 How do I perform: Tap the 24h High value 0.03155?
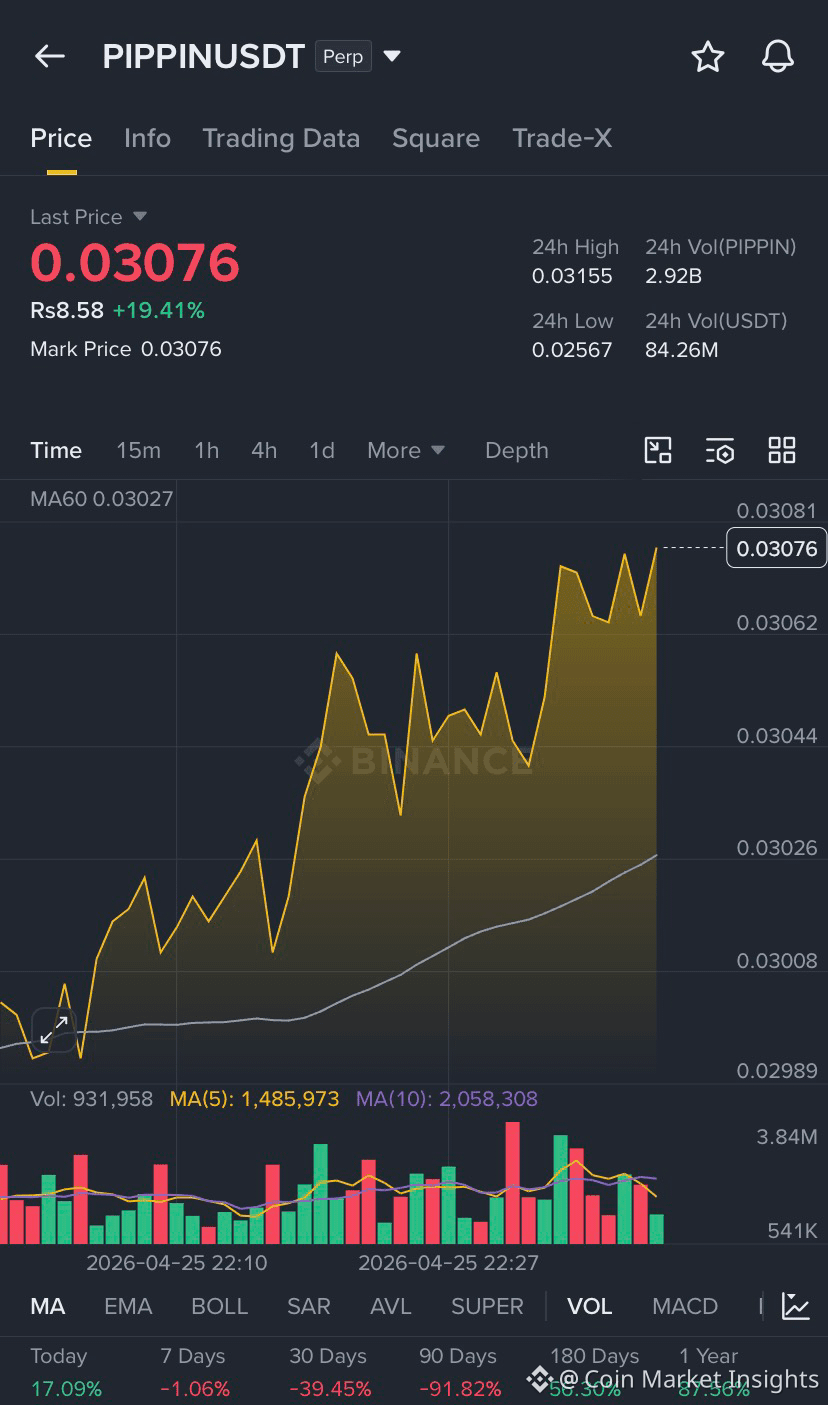coord(572,276)
